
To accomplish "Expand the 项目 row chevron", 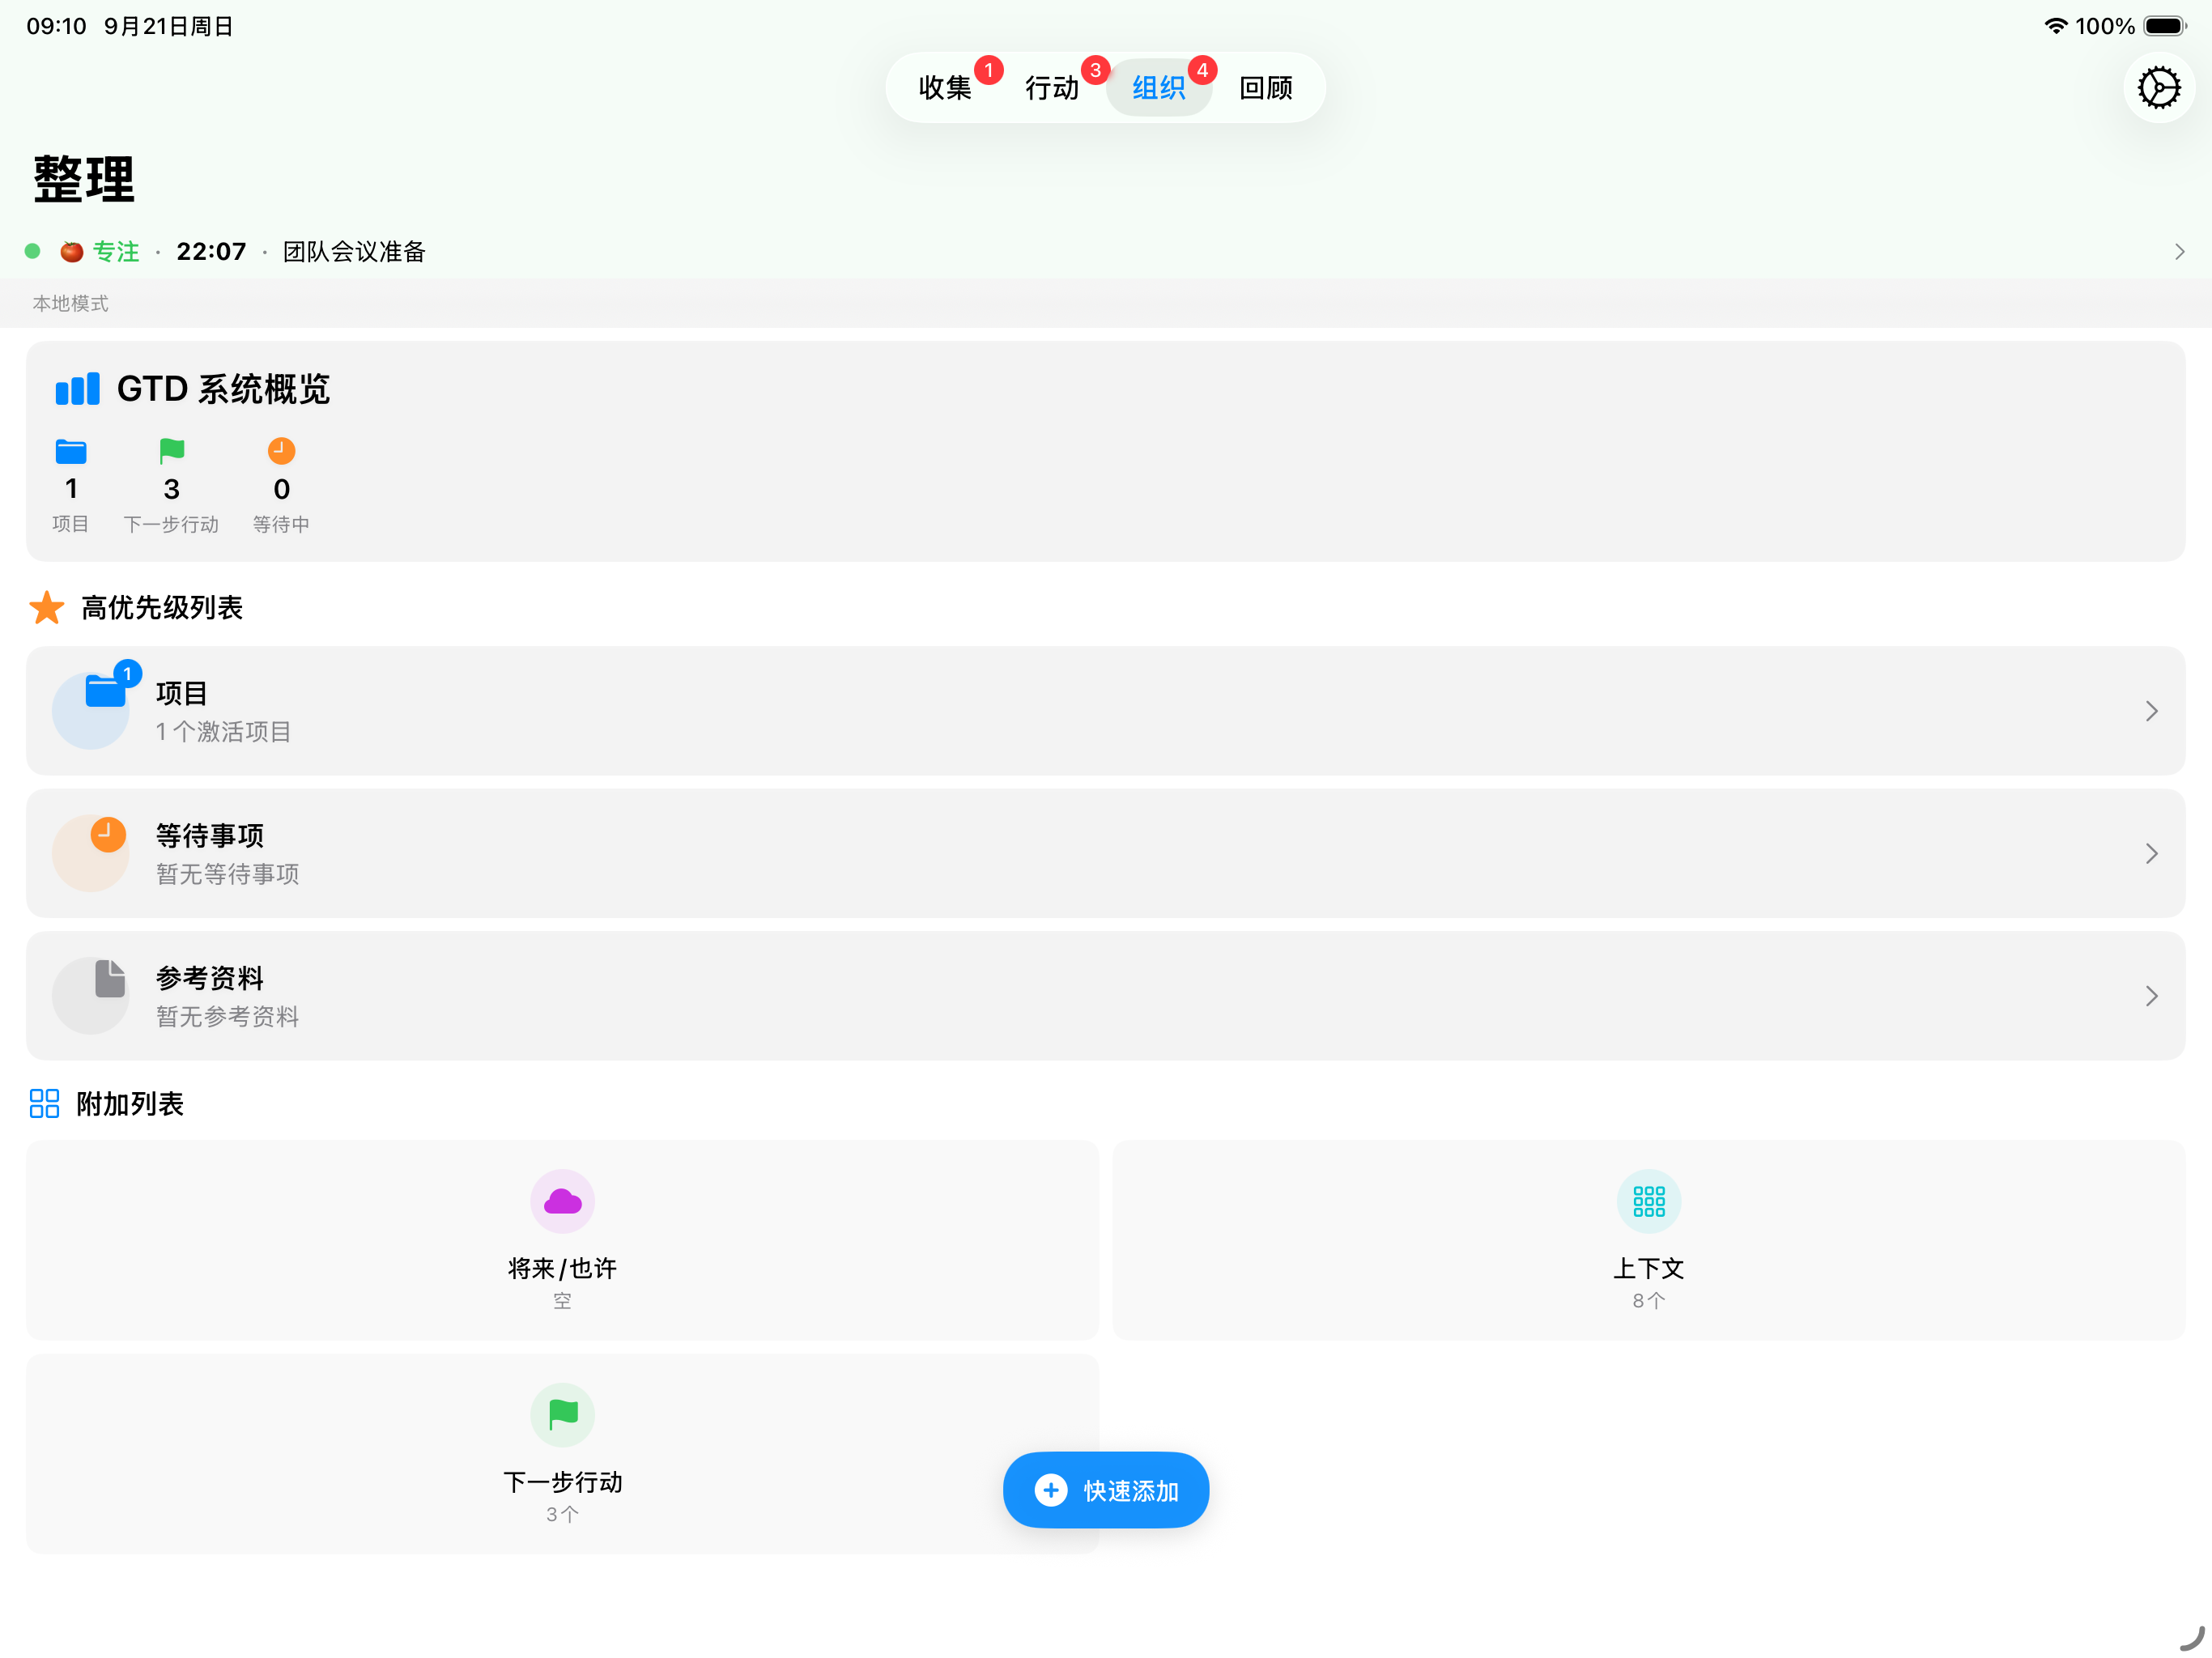I will [x=2151, y=711].
